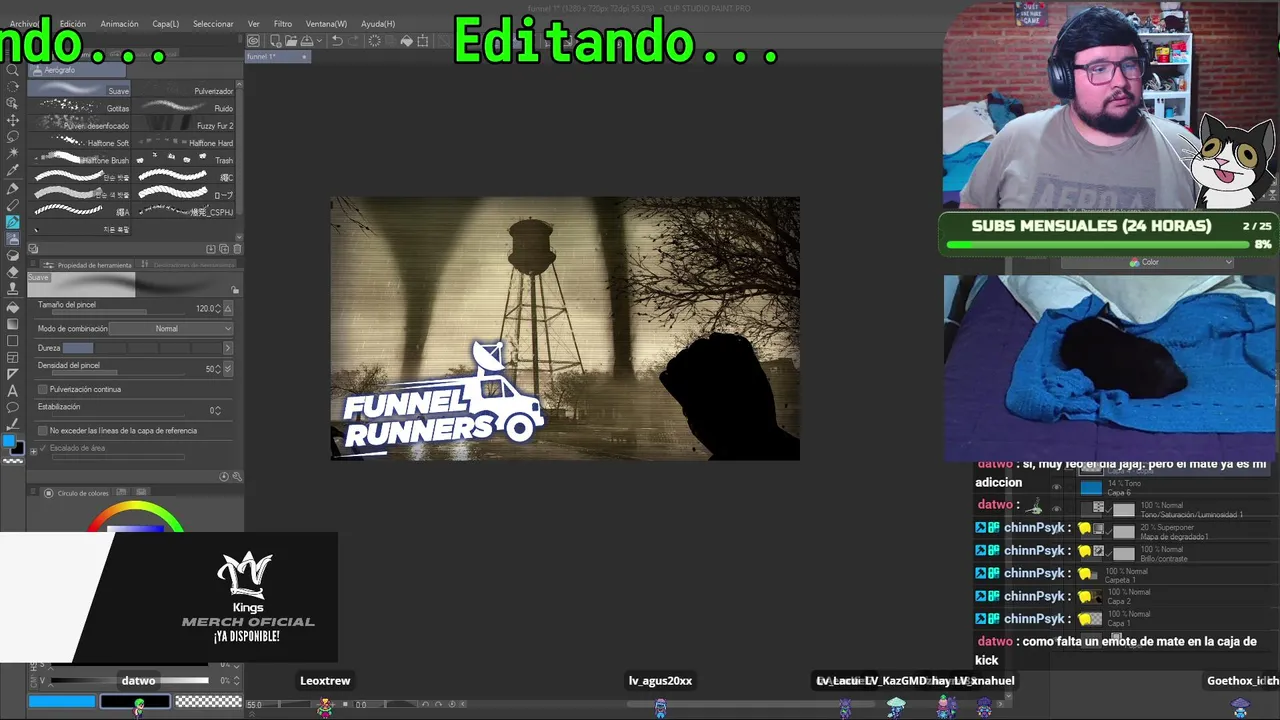1280x720 pixels.
Task: Click the Save icon in command bar
Action: click(306, 41)
